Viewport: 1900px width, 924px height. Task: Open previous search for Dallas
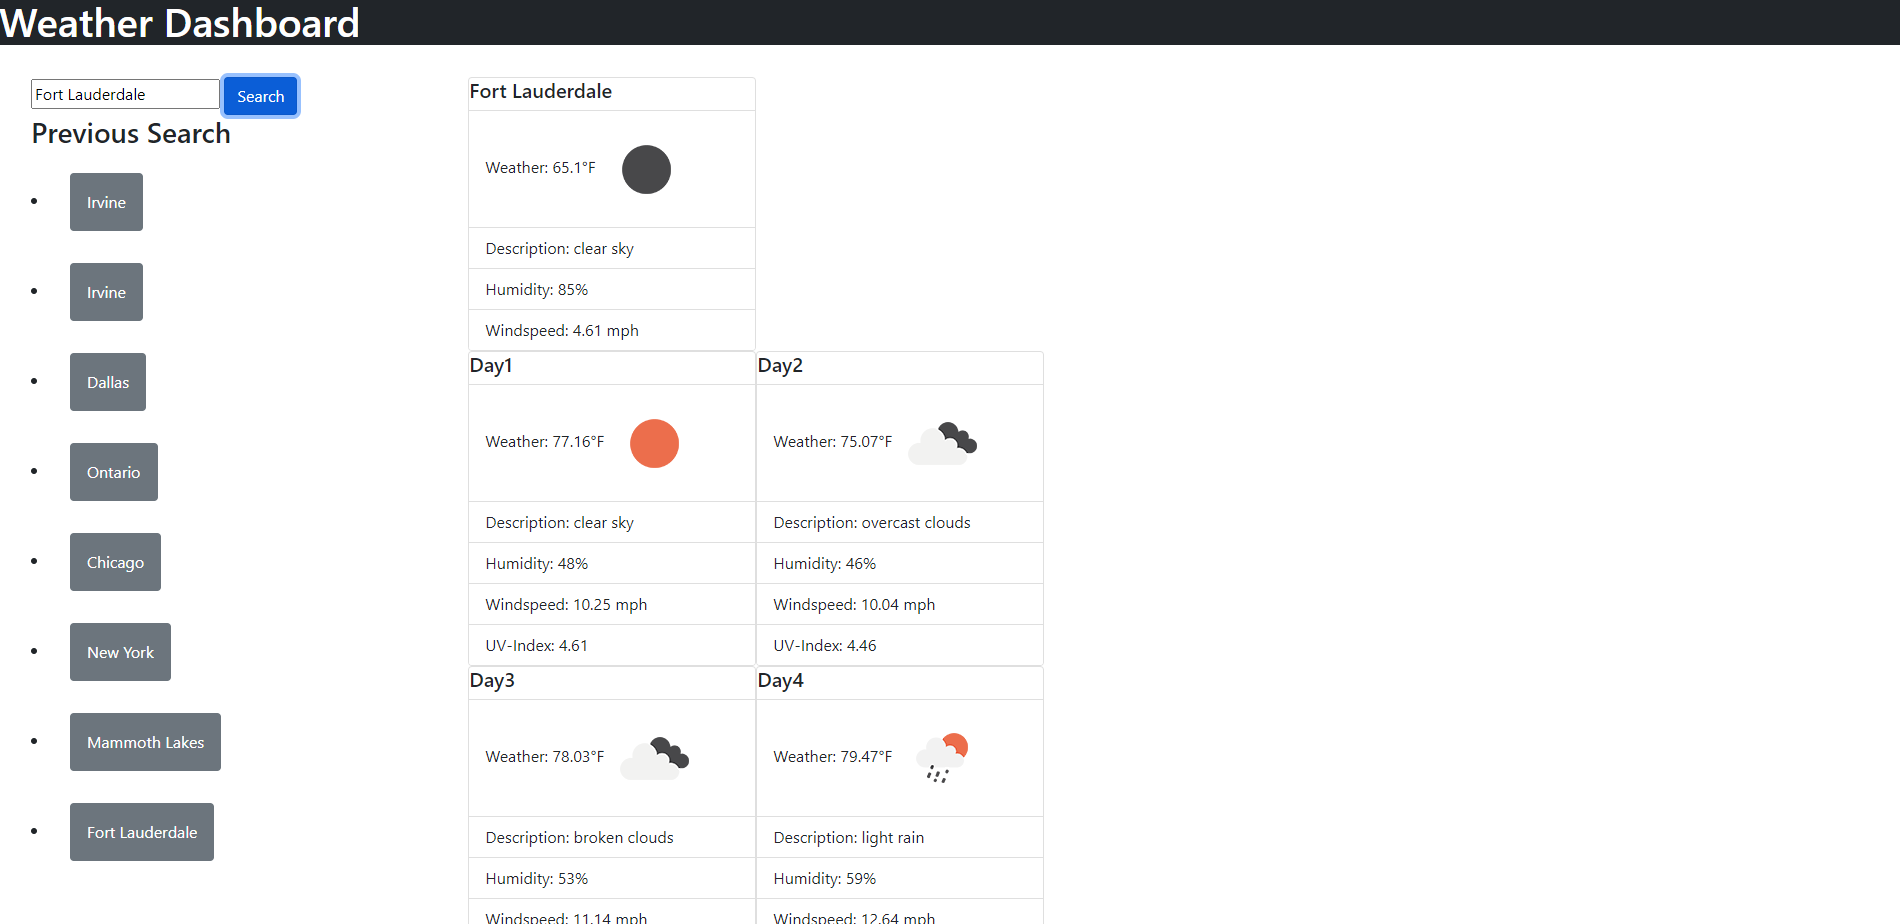107,381
